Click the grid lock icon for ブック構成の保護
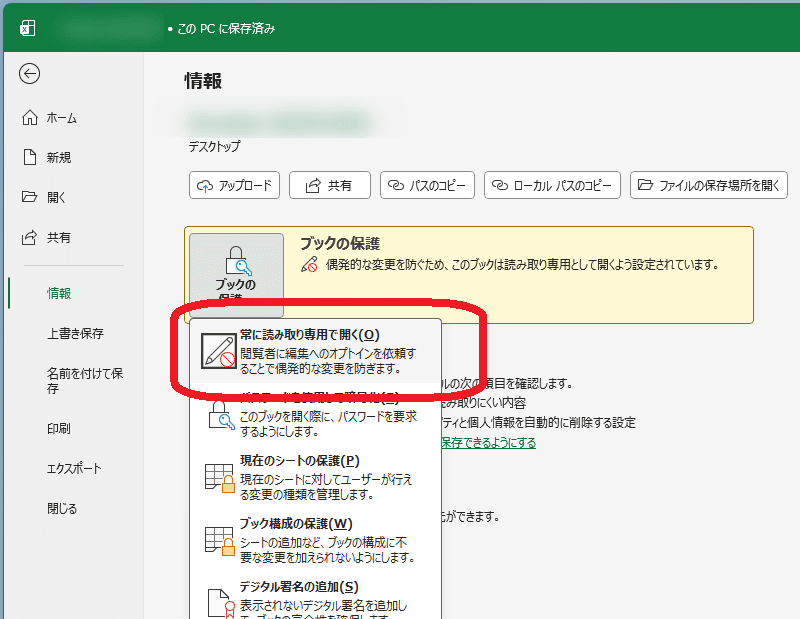The height and width of the screenshot is (619, 800). coord(220,541)
